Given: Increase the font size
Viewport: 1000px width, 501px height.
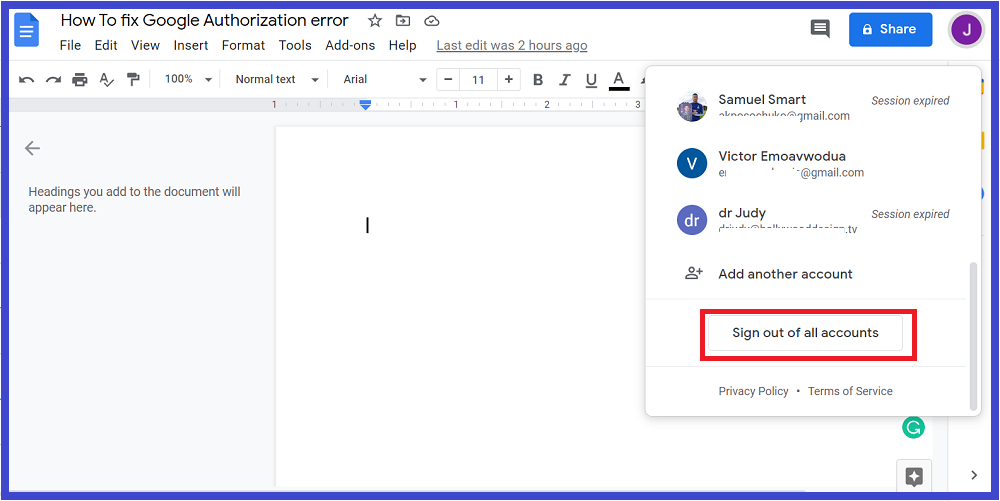Looking at the screenshot, I should (x=509, y=80).
